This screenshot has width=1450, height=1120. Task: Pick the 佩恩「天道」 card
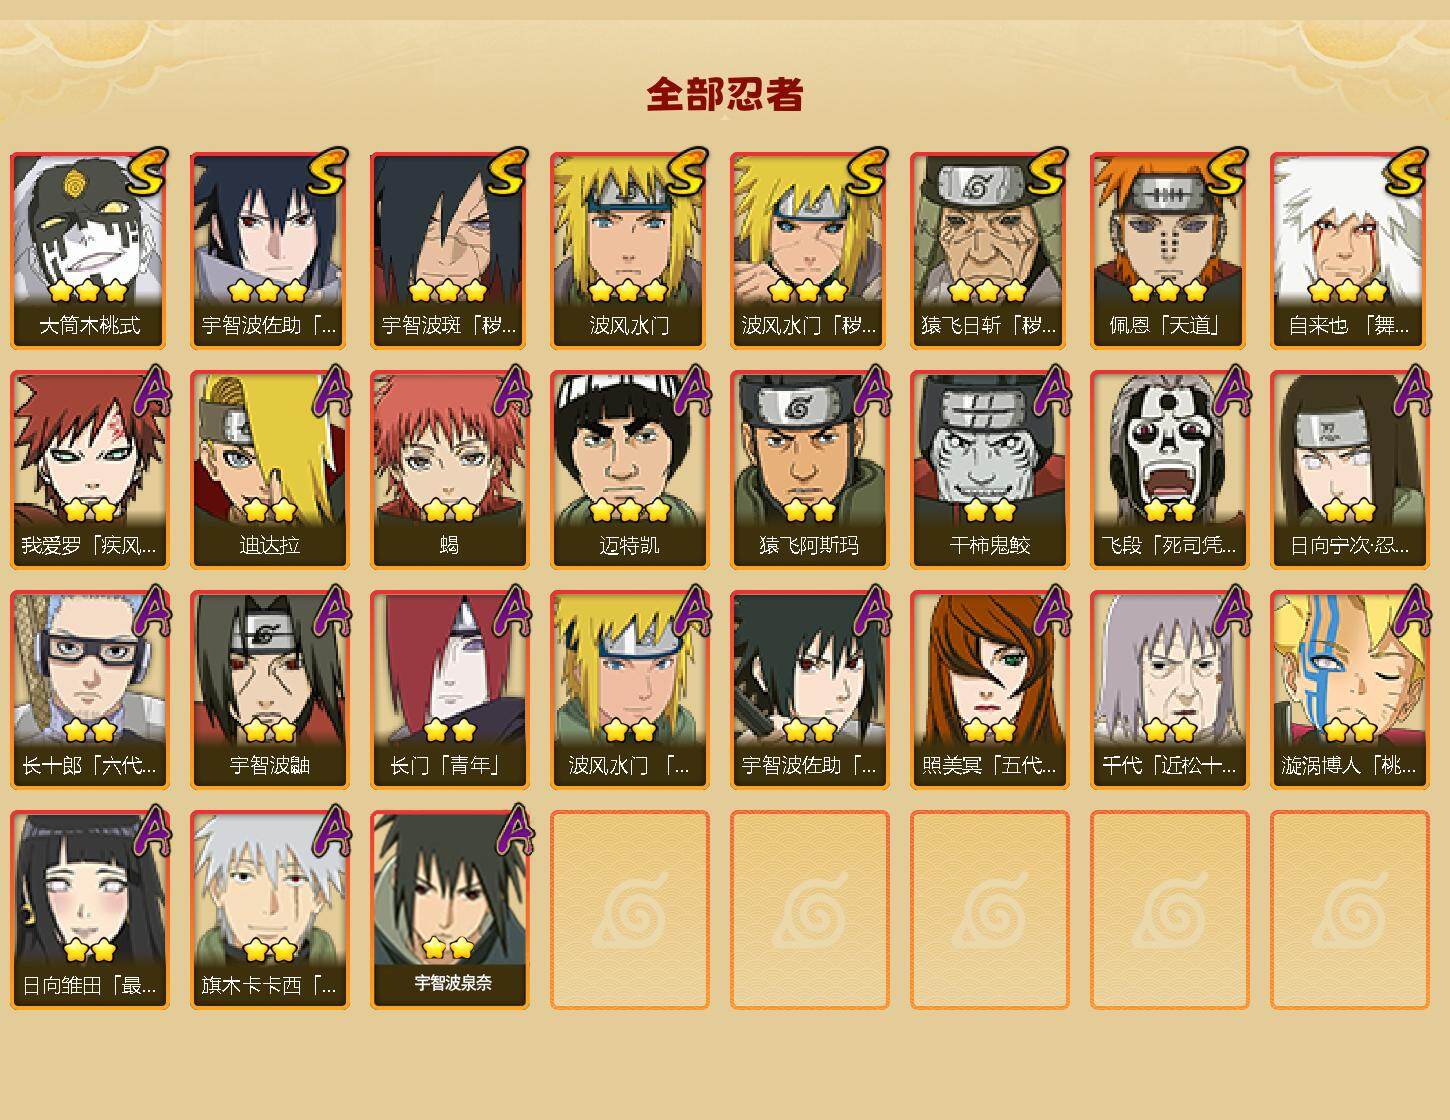click(x=1169, y=250)
